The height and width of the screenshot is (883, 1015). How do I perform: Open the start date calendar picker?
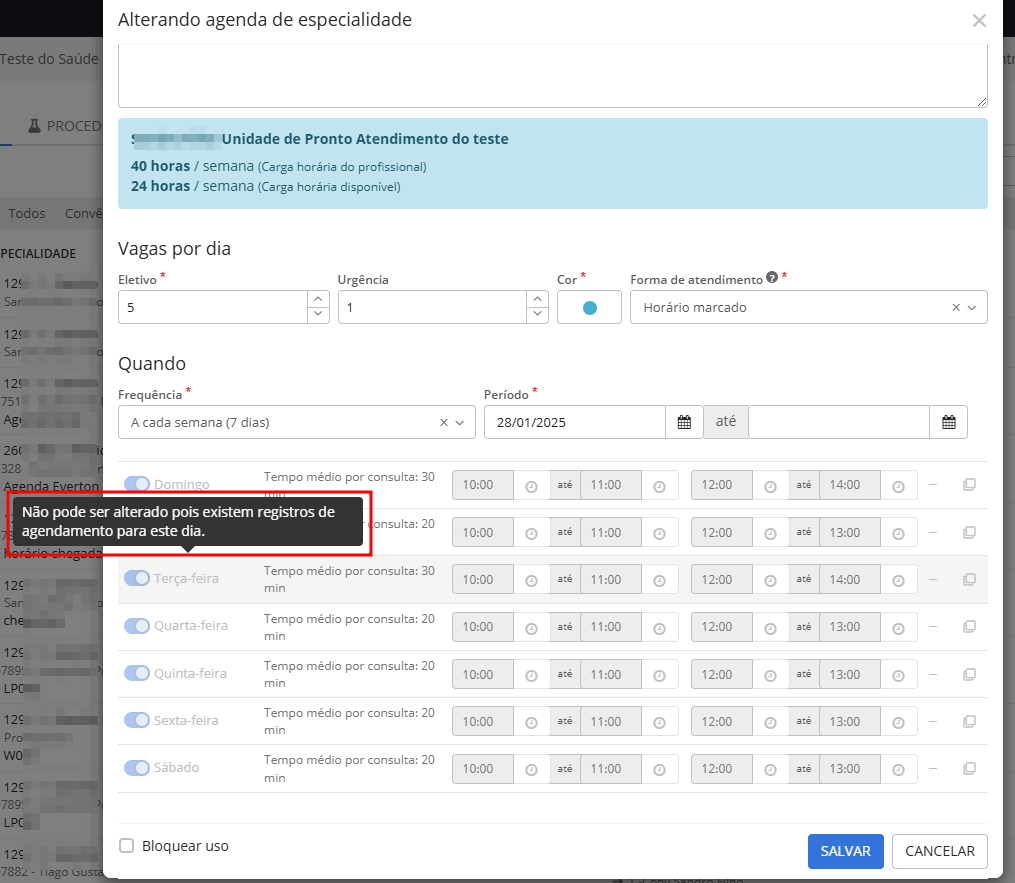684,422
